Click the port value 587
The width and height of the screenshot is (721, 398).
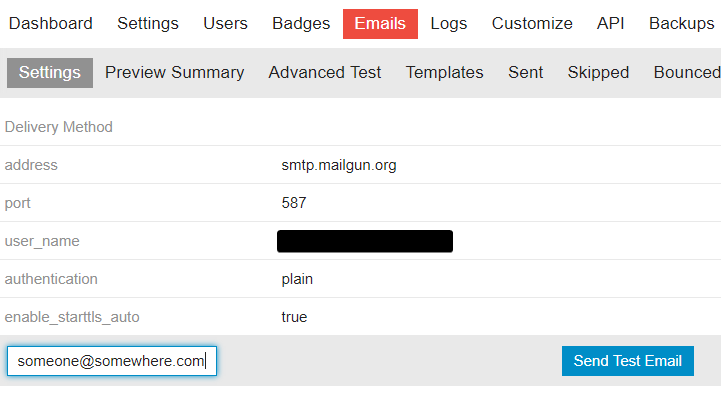click(x=294, y=203)
